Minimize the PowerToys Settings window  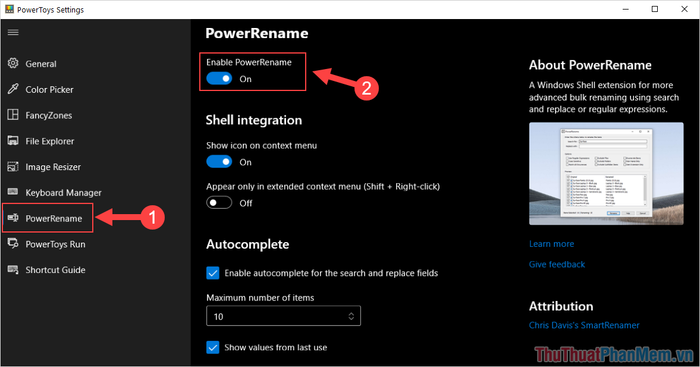click(x=625, y=9)
